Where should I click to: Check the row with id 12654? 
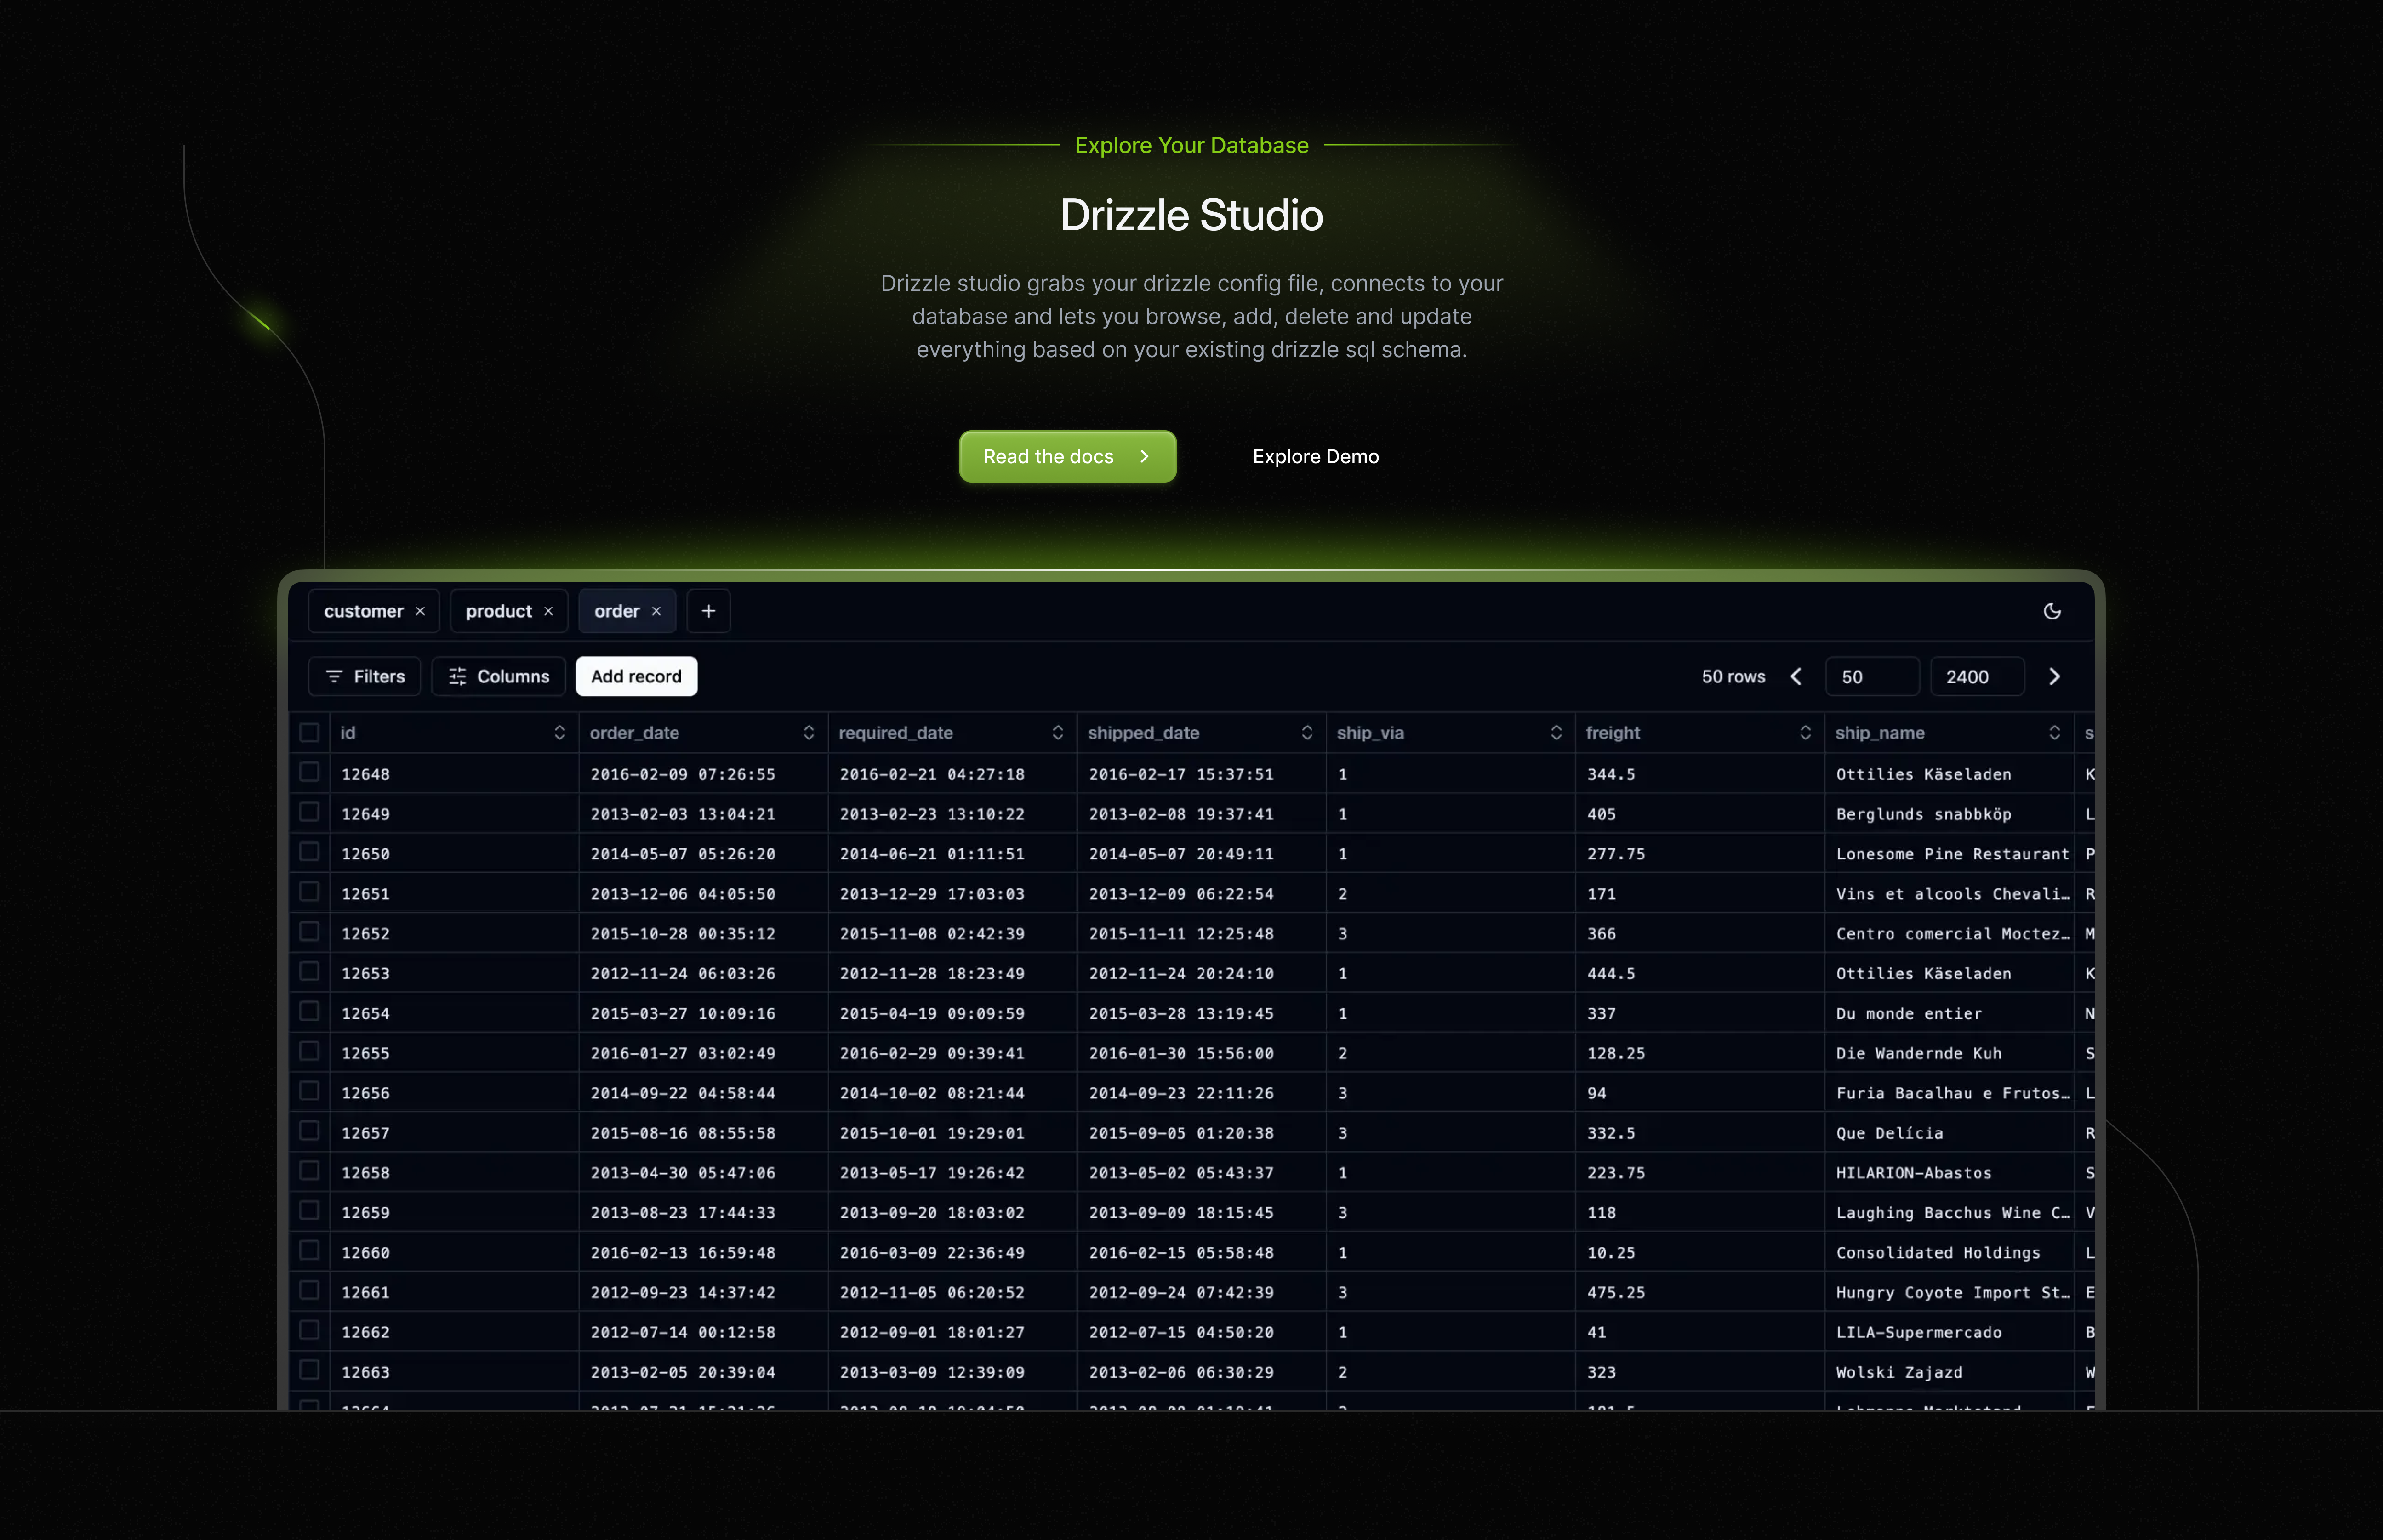[310, 1011]
